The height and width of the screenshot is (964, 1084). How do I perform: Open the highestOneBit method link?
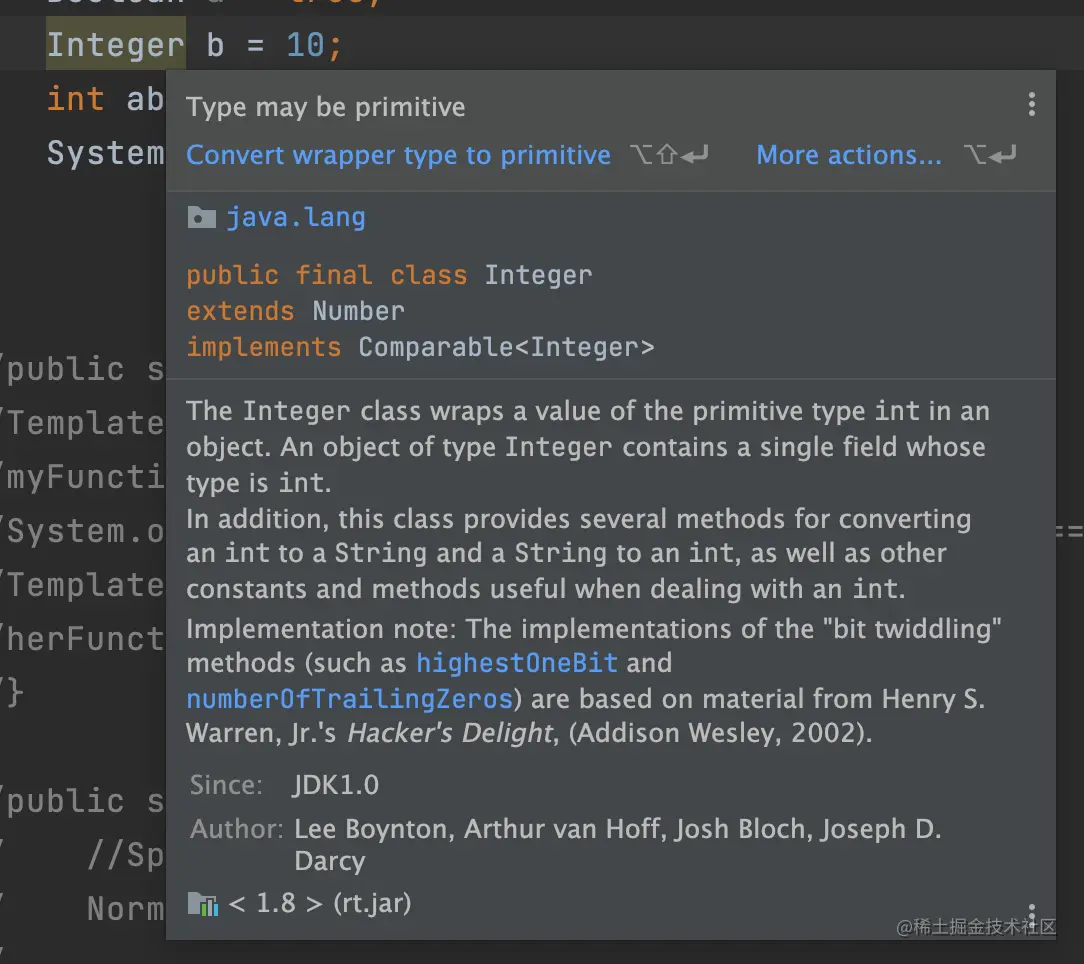(516, 663)
